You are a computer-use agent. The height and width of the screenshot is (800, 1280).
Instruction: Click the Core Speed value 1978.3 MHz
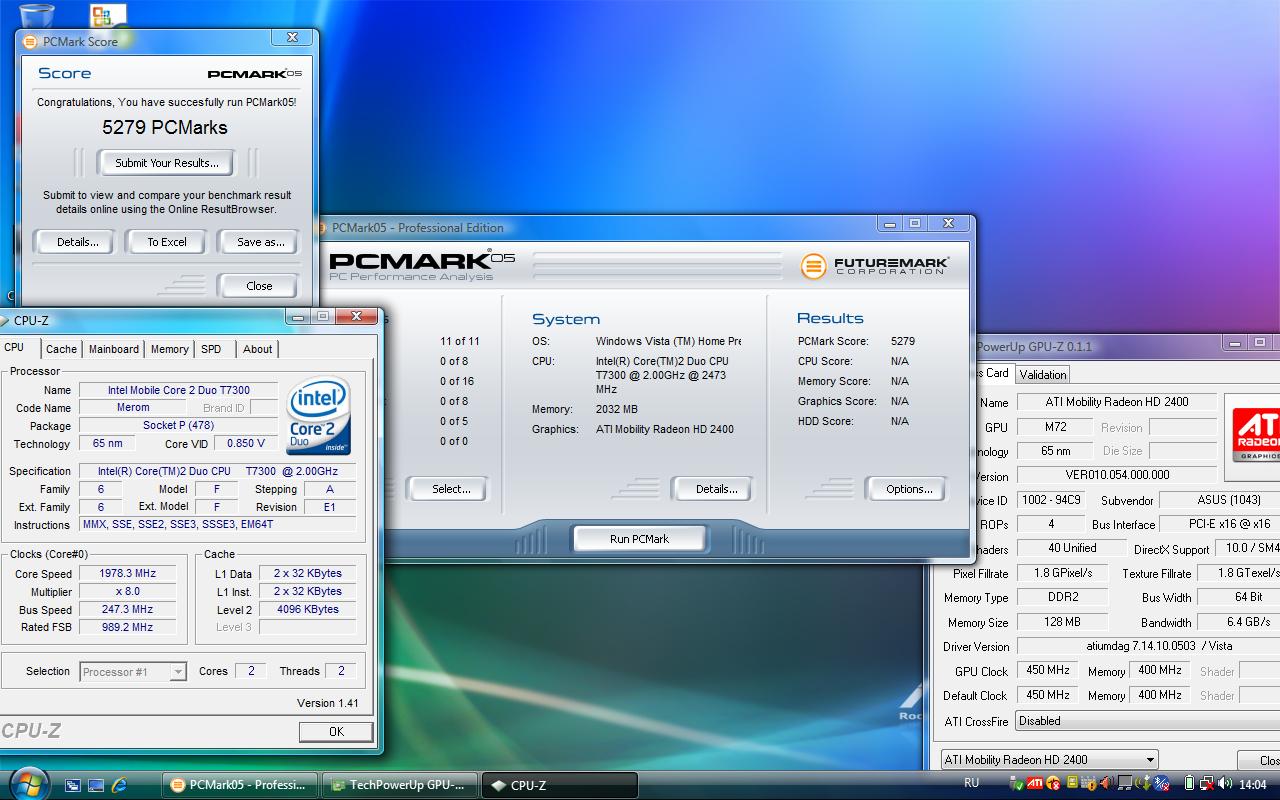tap(128, 573)
